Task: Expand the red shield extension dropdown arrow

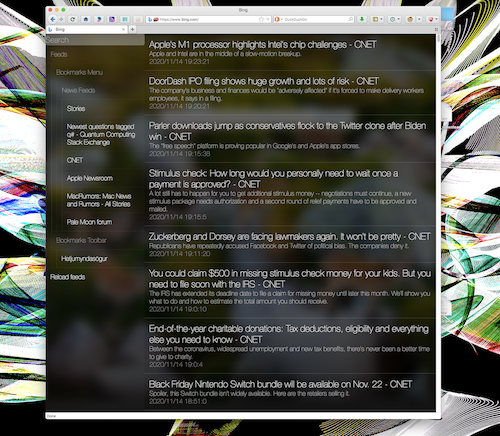Action: click(x=436, y=19)
